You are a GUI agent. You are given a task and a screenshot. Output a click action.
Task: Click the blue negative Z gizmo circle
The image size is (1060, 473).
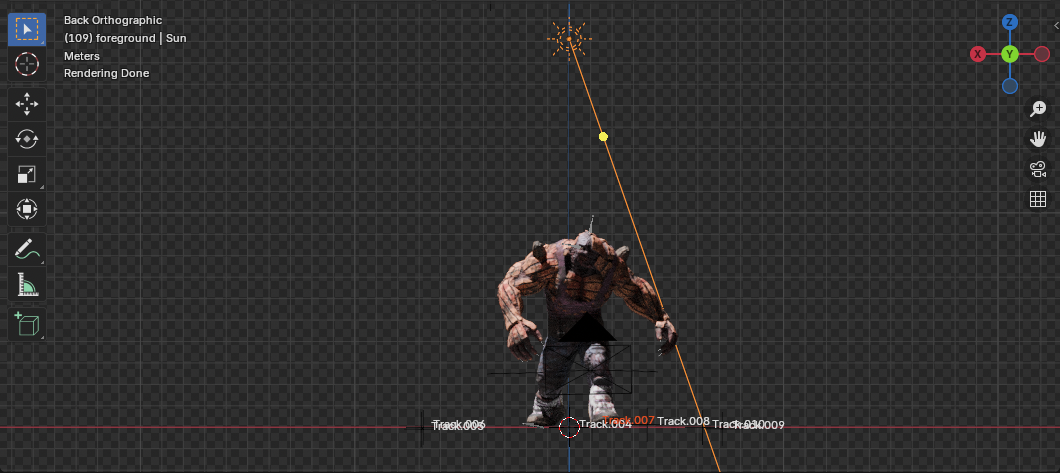[1009, 86]
